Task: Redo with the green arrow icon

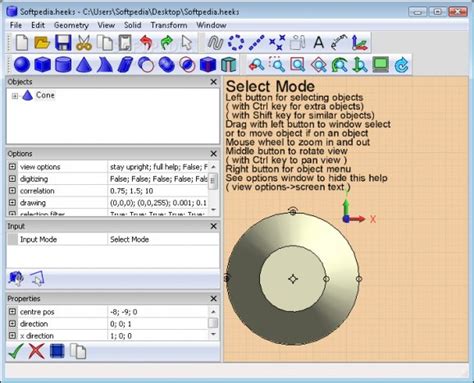Action: [x=166, y=43]
